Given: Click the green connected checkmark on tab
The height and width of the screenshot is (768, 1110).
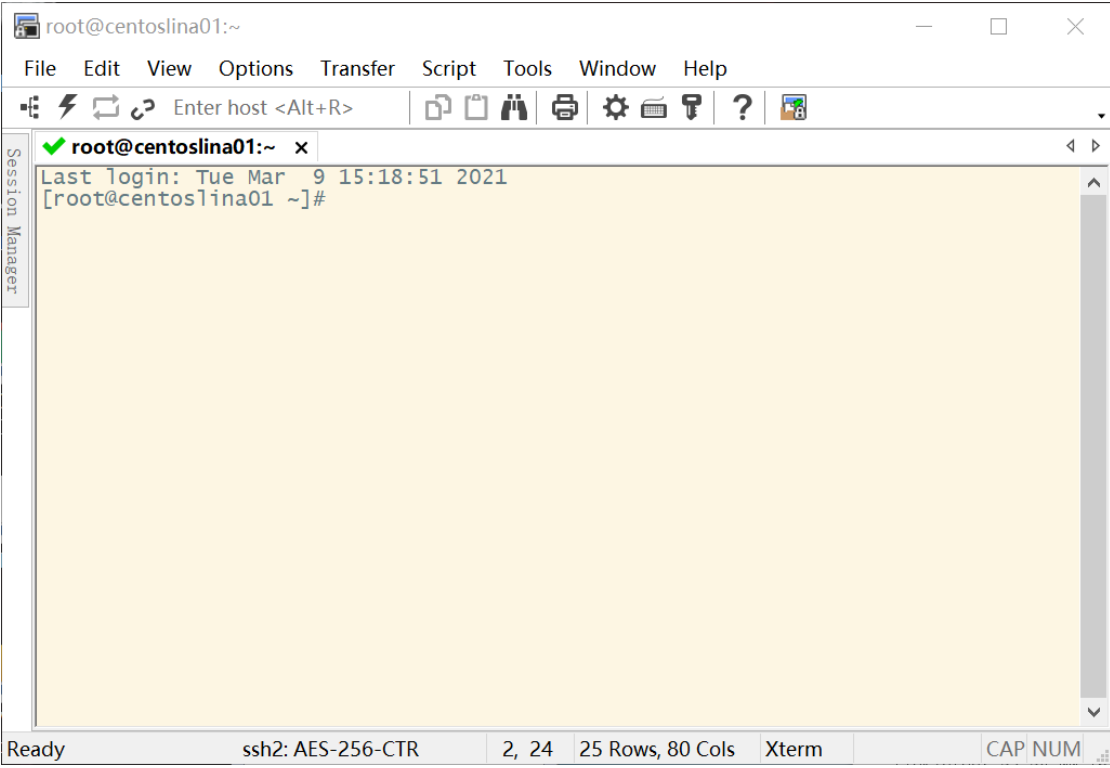Looking at the screenshot, I should [x=54, y=146].
